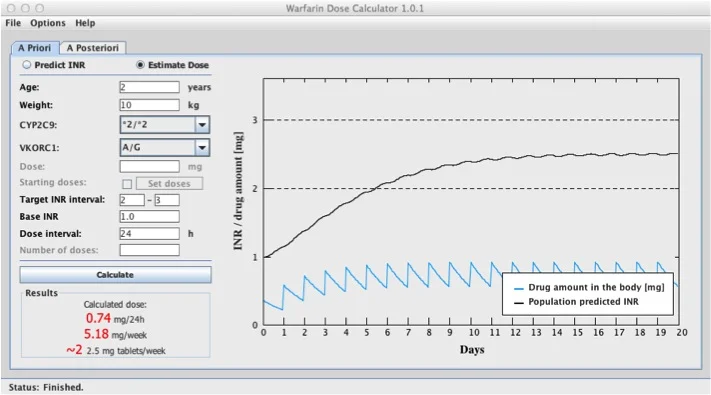Click the Age input field
The width and height of the screenshot is (711, 395).
click(x=149, y=87)
